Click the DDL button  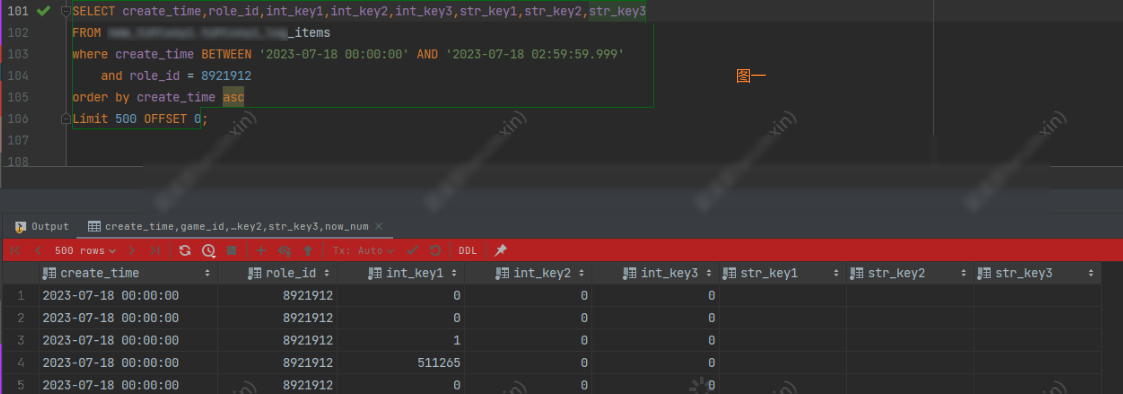[468, 251]
